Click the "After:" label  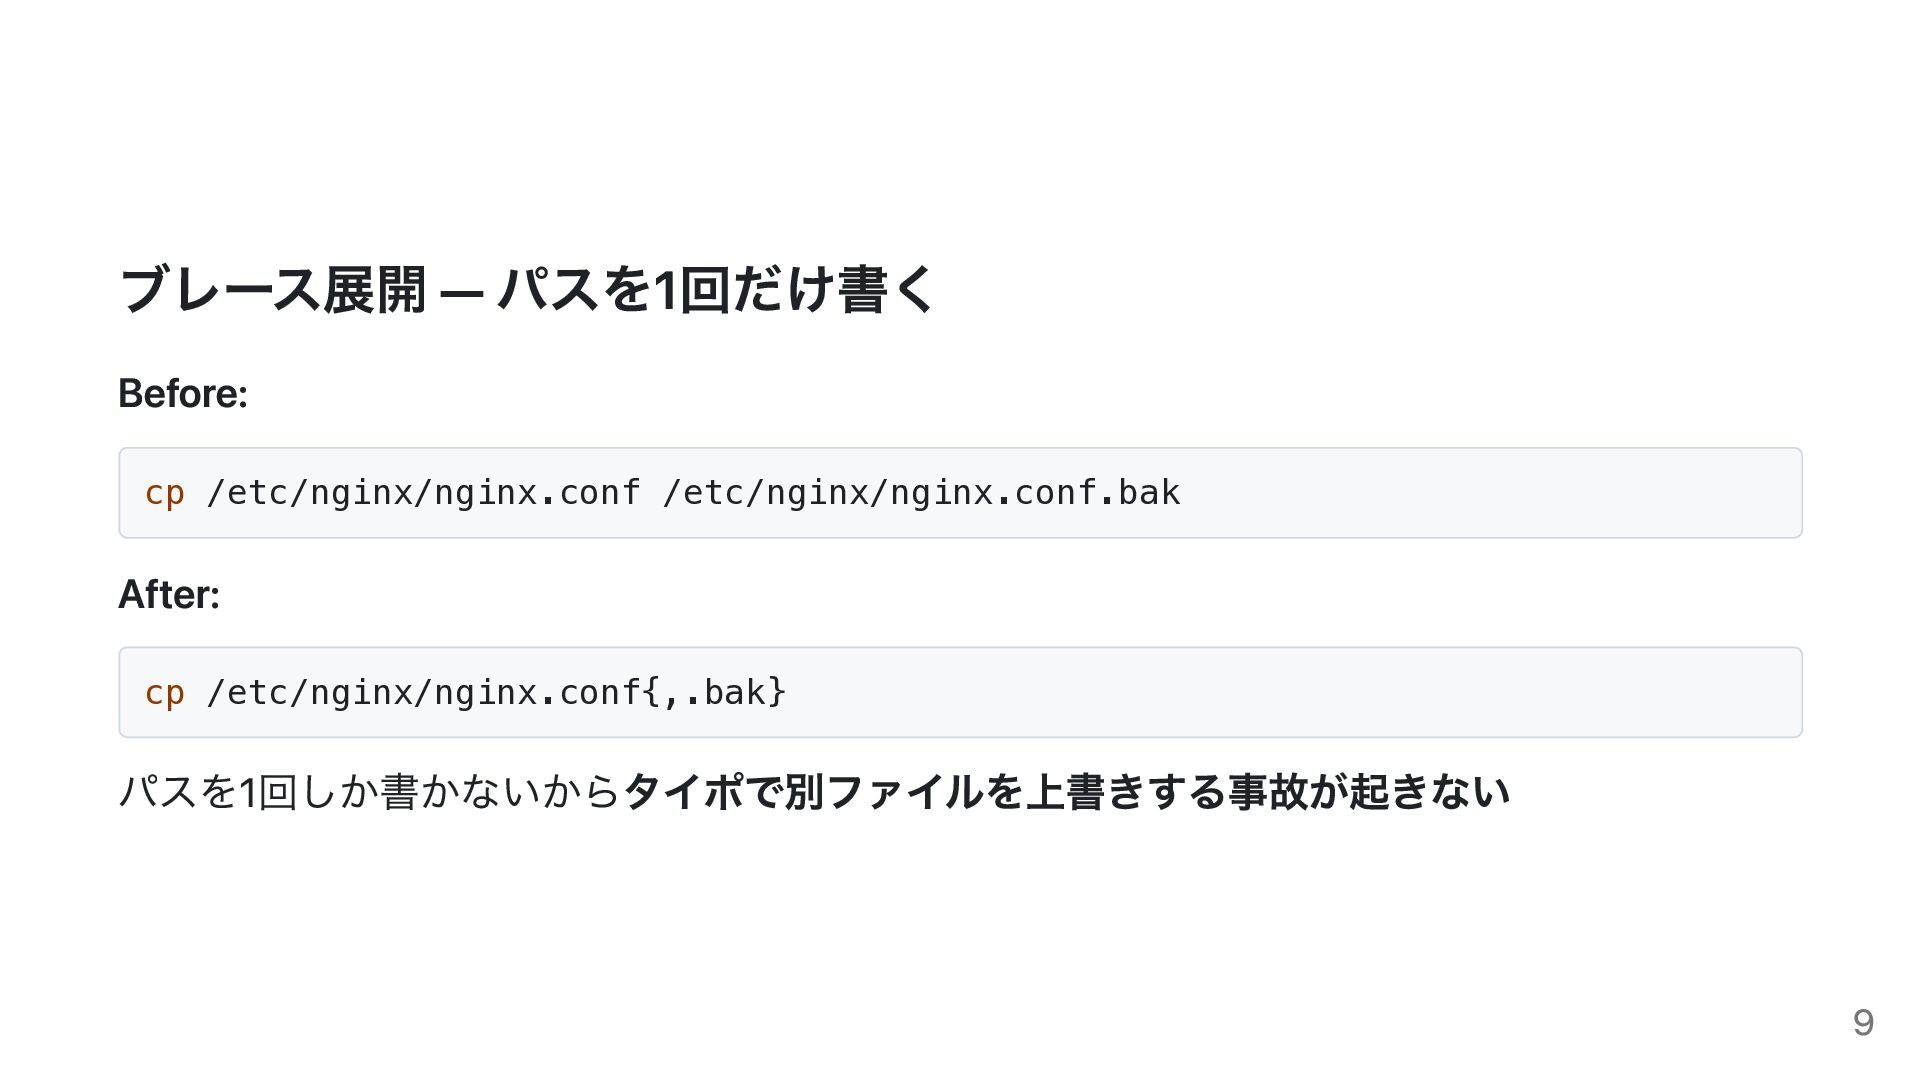[x=169, y=595]
